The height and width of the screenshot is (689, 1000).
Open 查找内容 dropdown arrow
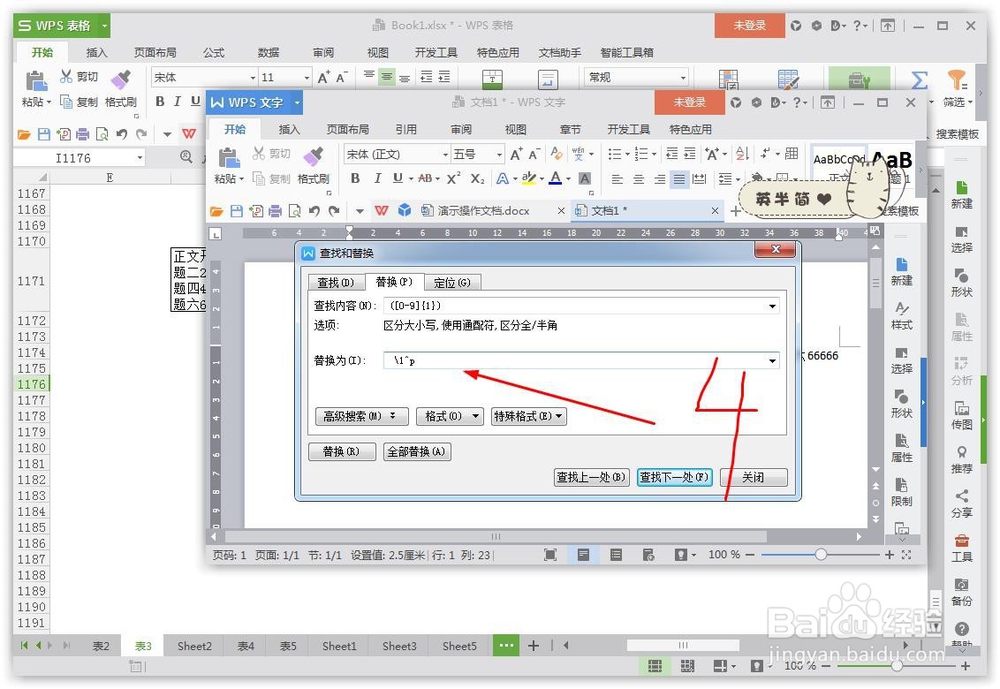[x=772, y=306]
